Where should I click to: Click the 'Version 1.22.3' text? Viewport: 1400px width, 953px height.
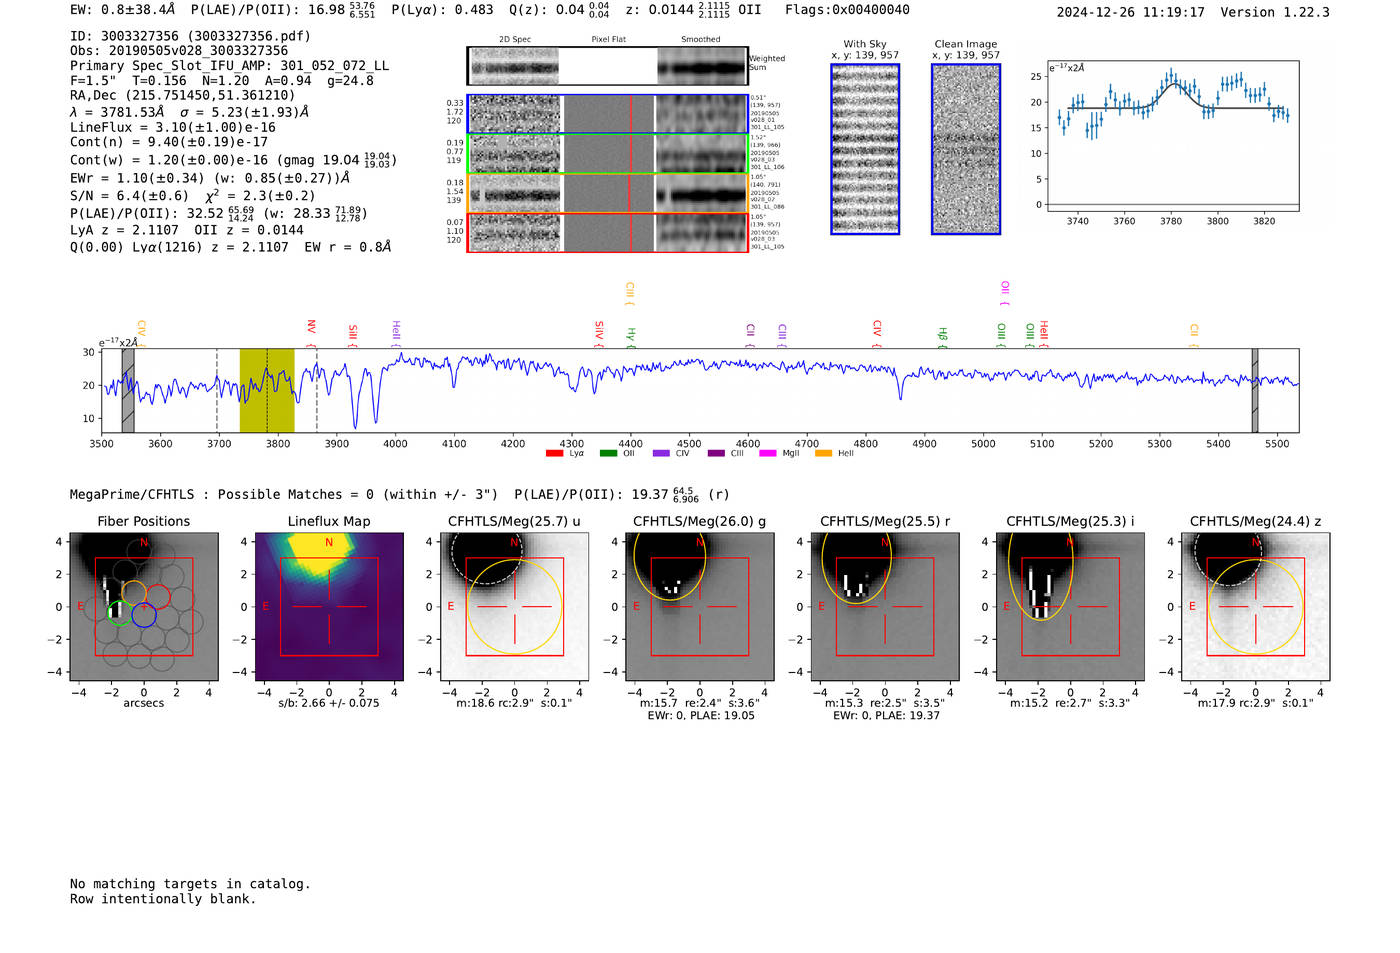pyautogui.click(x=1275, y=12)
